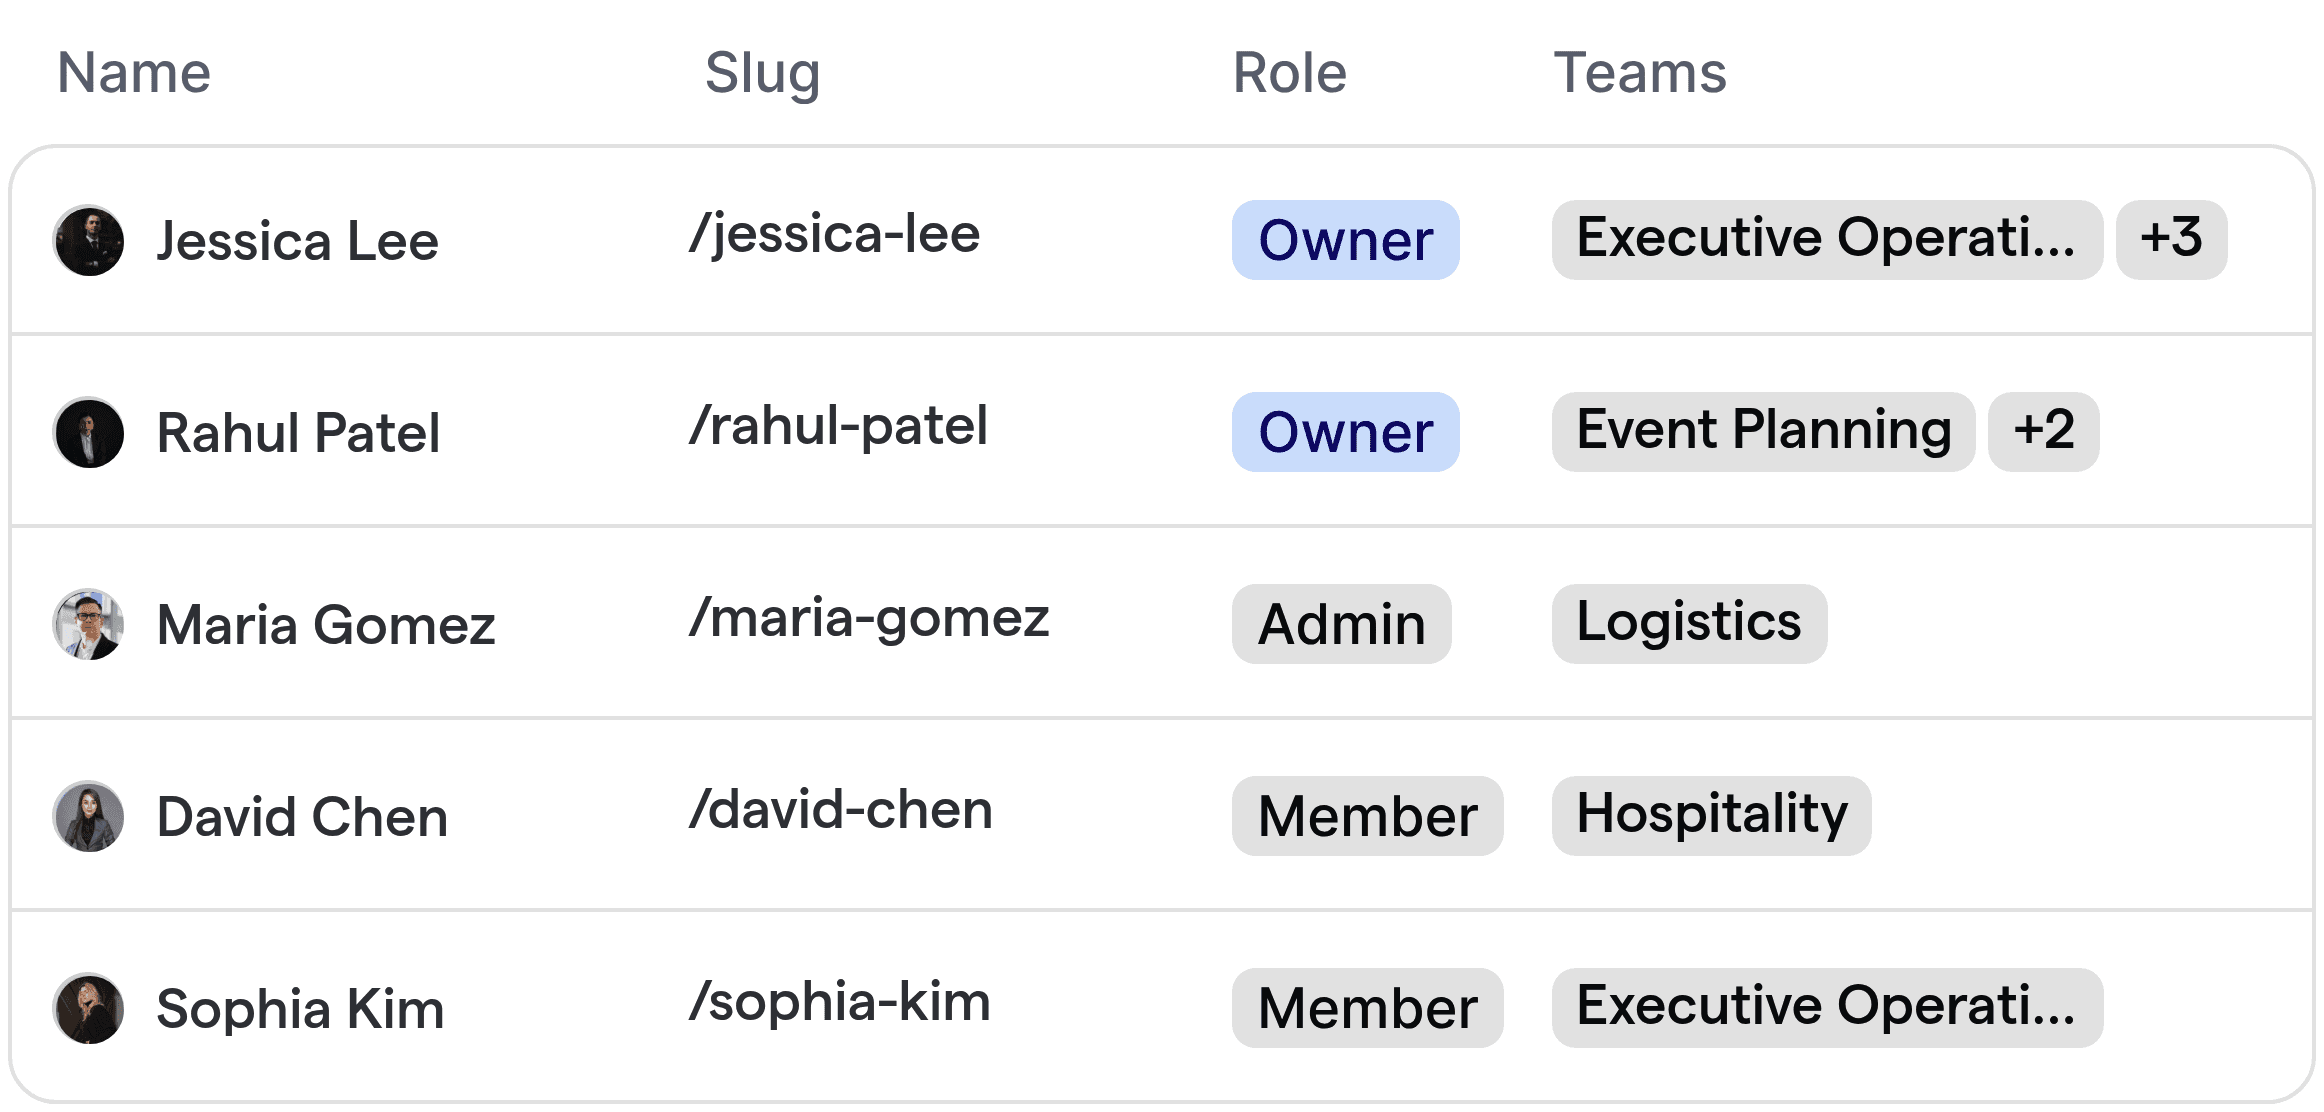The height and width of the screenshot is (1112, 2324).
Task: Select Maria Gomez's avatar image
Action: (x=88, y=624)
